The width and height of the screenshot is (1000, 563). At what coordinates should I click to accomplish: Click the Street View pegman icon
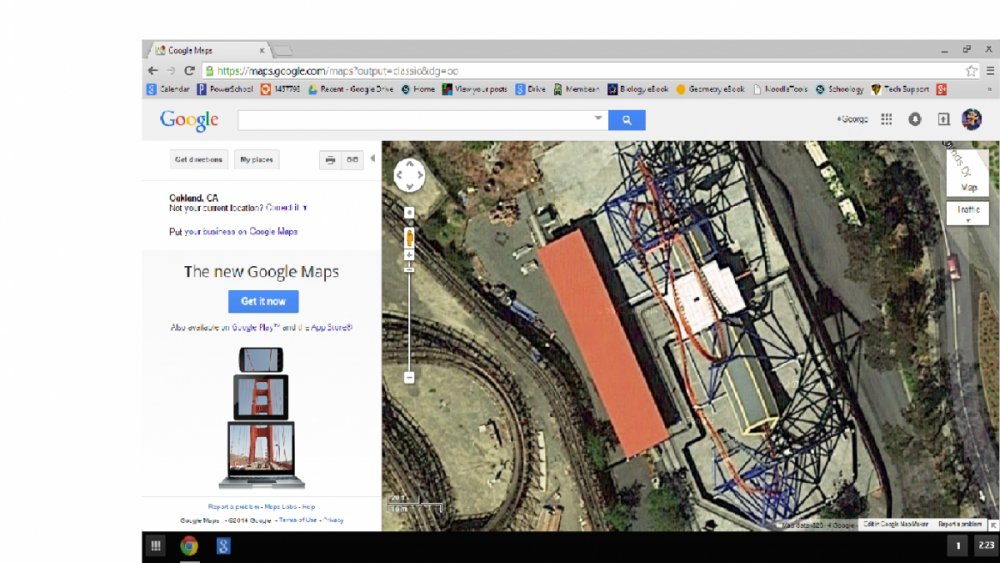409,237
